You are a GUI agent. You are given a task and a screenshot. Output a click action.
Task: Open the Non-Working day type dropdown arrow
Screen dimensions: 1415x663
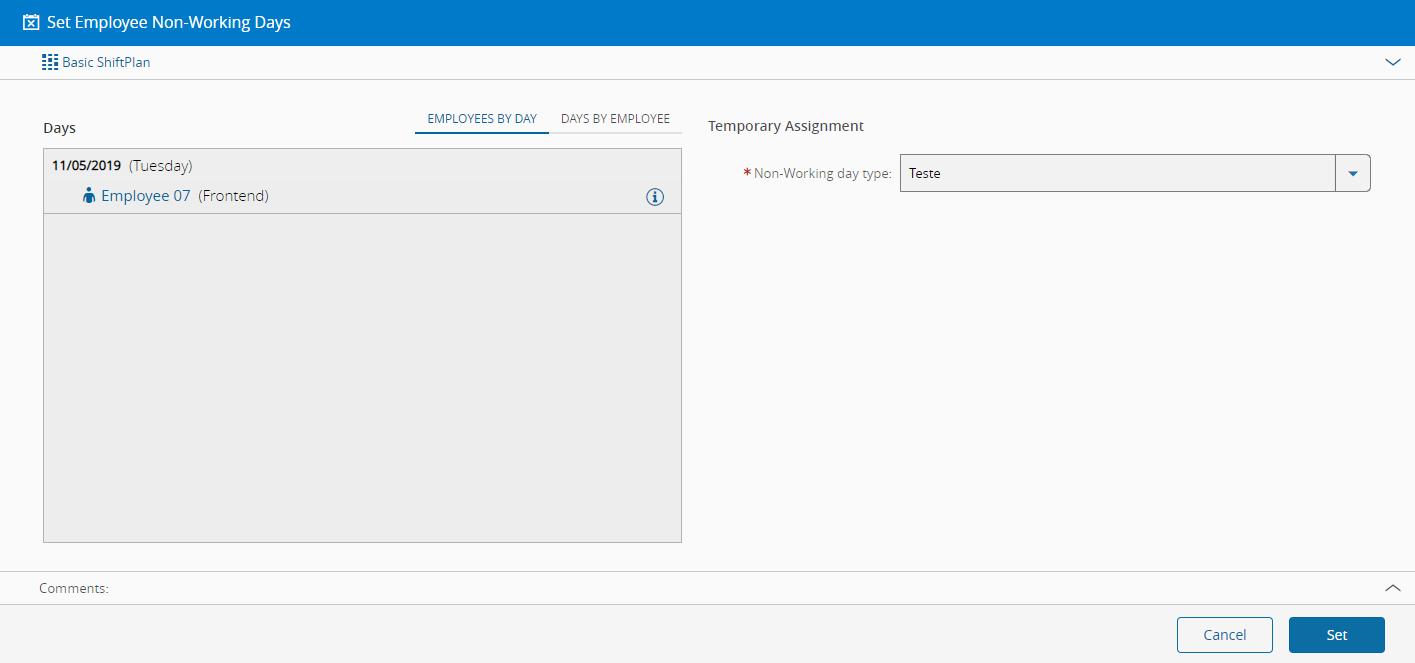coord(1353,173)
